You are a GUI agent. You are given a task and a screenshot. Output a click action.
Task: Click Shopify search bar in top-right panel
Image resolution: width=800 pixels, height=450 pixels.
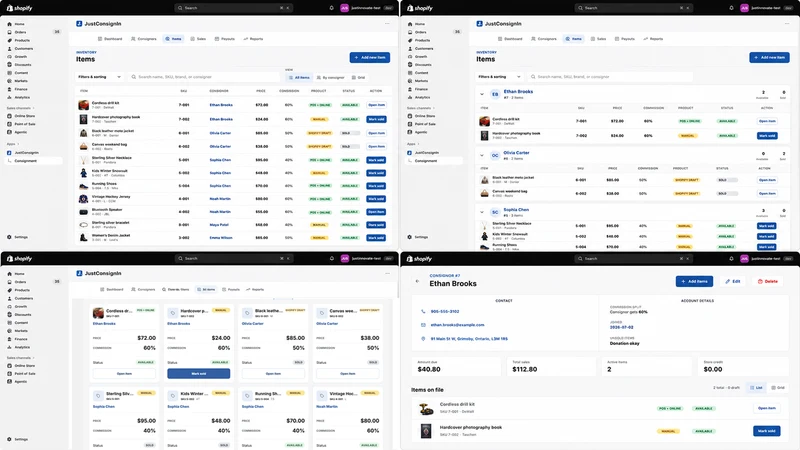(633, 8)
